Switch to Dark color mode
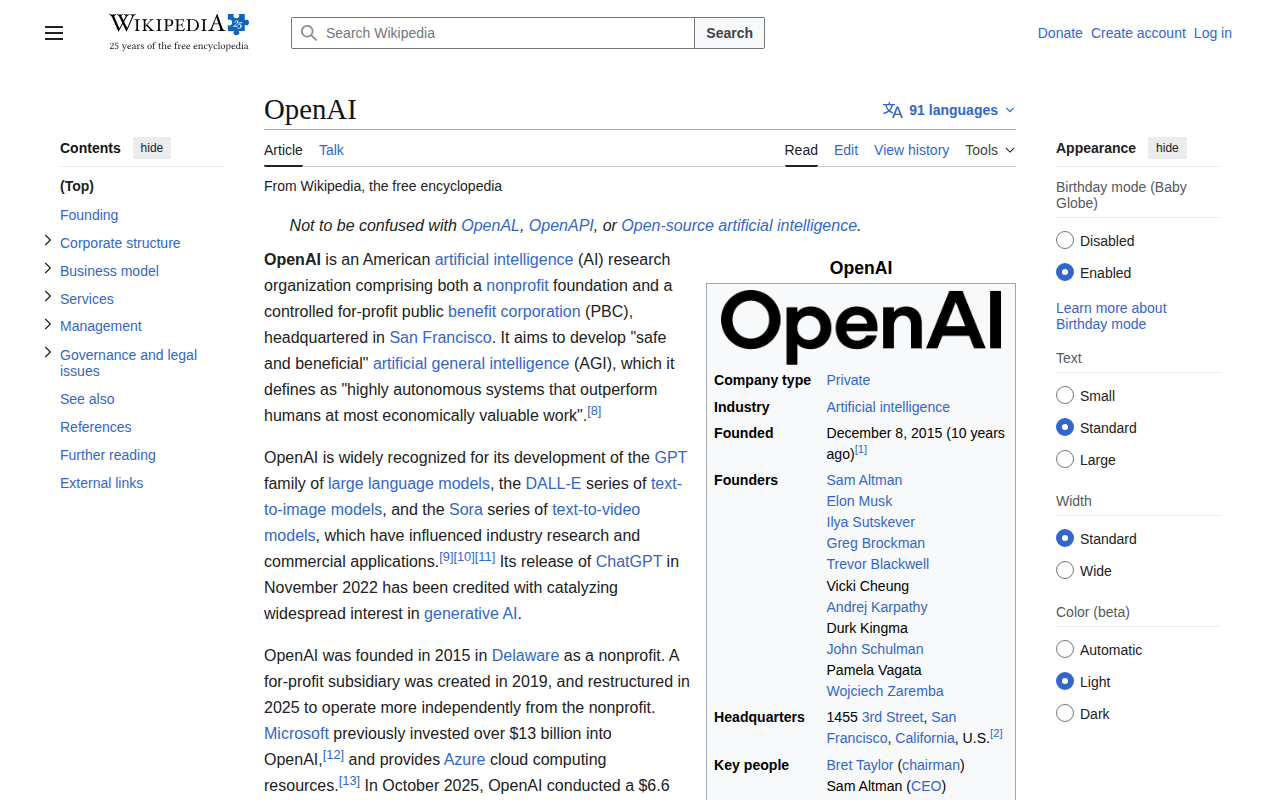Image resolution: width=1280 pixels, height=800 pixels. [x=1065, y=713]
